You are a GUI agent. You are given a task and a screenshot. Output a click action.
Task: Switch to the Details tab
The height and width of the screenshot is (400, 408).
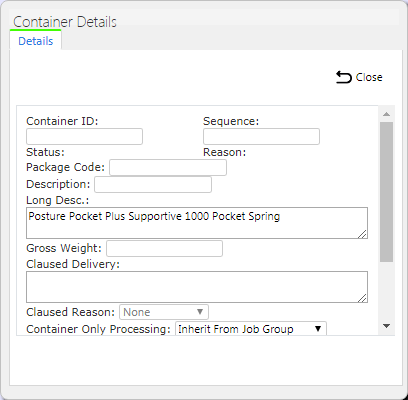36,41
